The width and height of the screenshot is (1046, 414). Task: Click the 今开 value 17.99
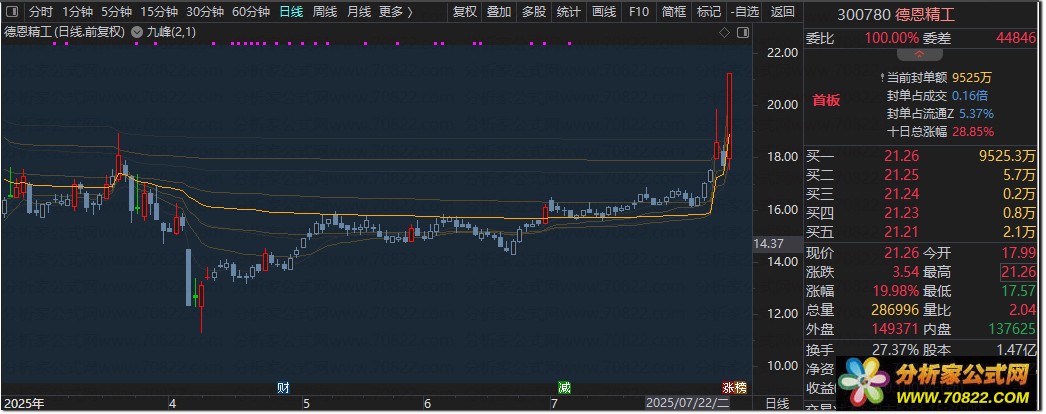(1019, 253)
